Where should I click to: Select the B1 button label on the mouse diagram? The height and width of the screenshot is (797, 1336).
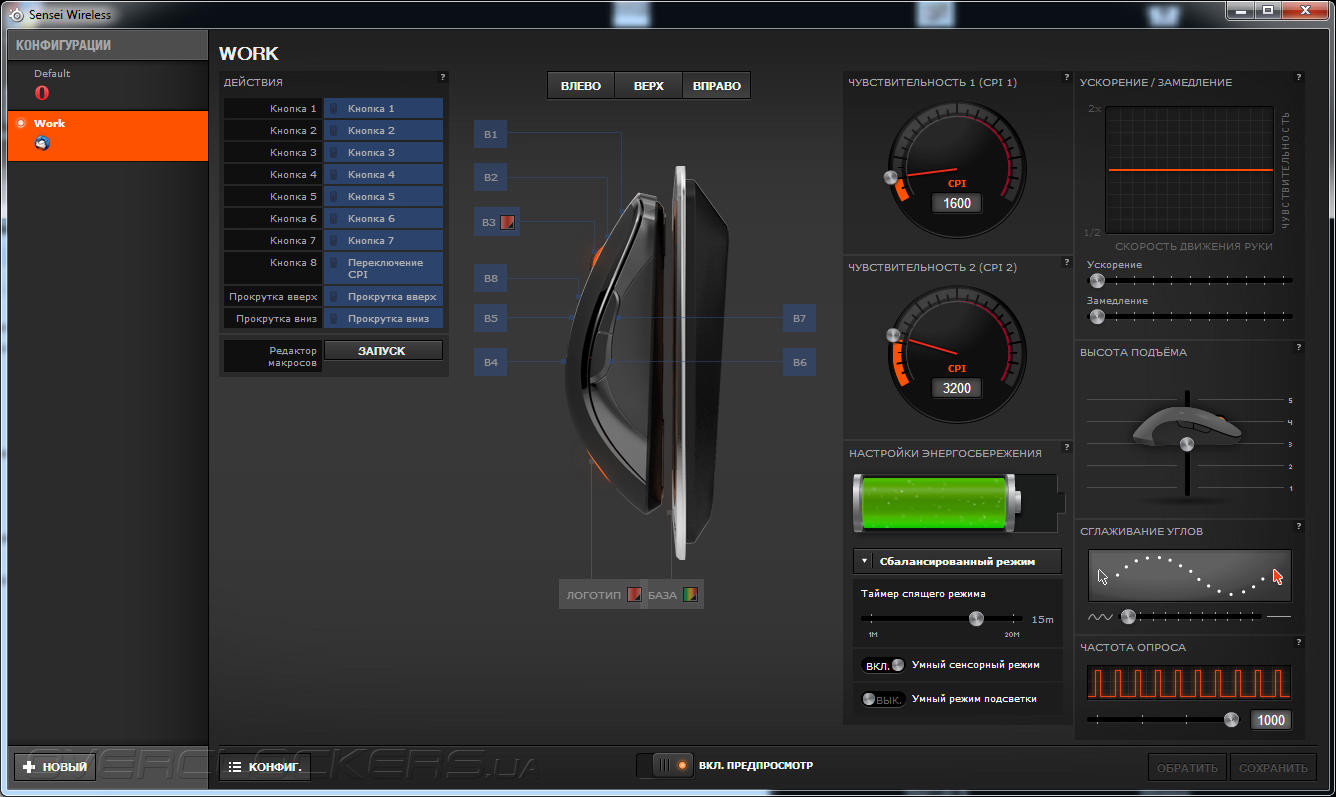pyautogui.click(x=490, y=134)
